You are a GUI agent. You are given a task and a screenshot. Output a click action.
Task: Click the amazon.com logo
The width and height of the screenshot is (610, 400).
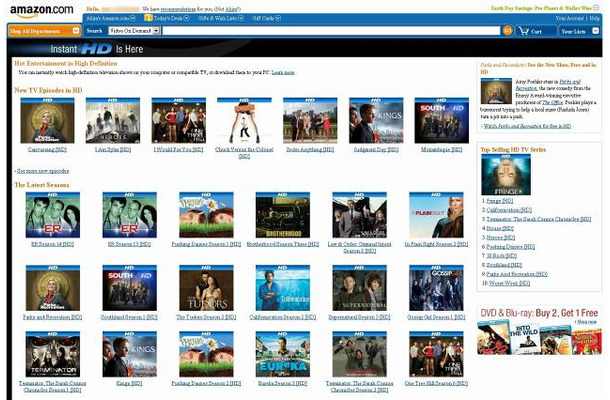[42, 11]
